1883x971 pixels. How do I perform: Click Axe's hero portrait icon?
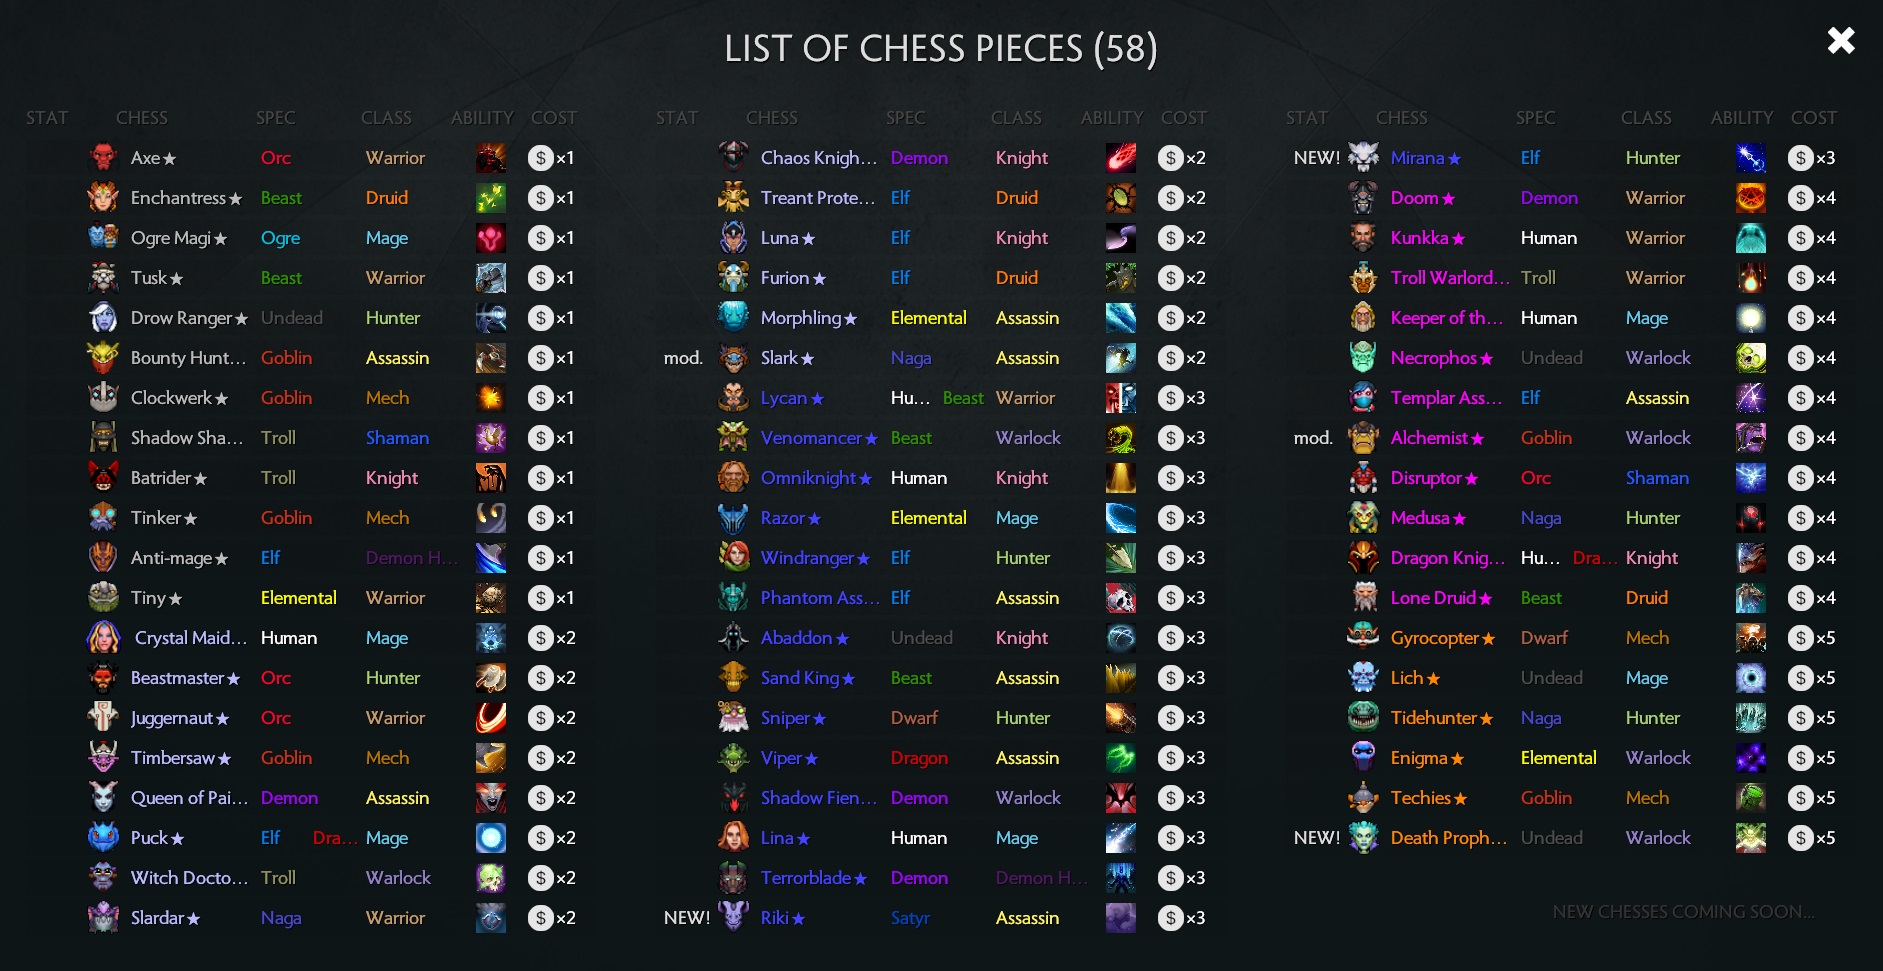point(103,158)
